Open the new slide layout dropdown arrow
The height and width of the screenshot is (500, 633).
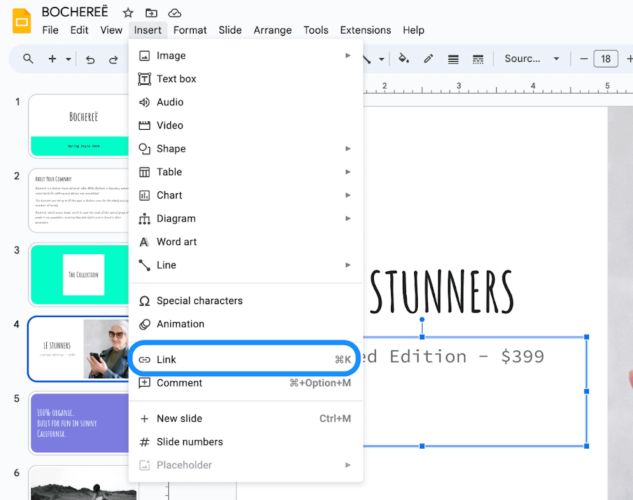click(68, 59)
